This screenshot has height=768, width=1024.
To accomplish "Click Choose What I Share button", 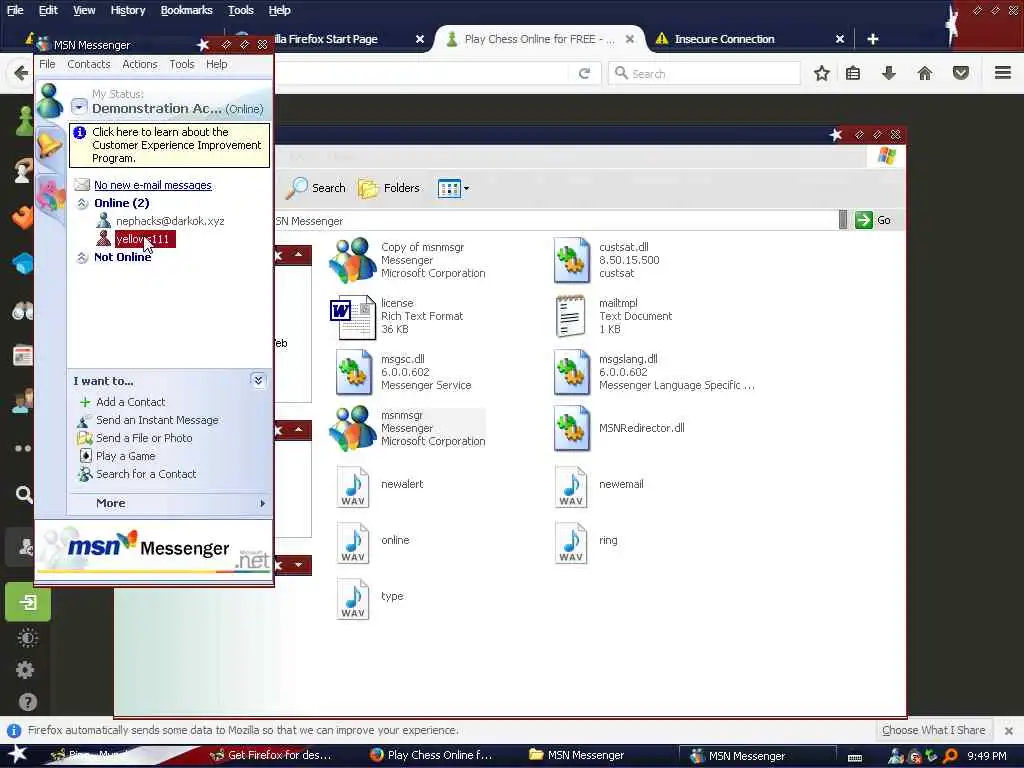I will (x=933, y=730).
